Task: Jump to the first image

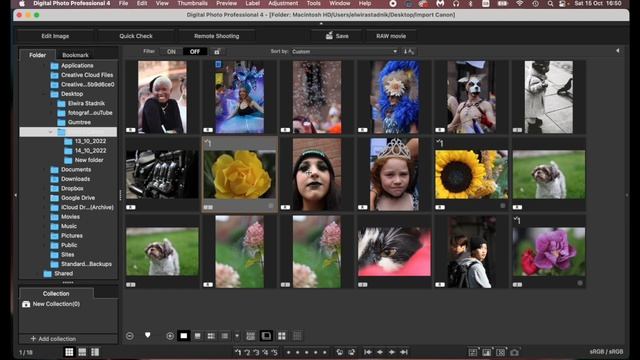Action: (368, 352)
